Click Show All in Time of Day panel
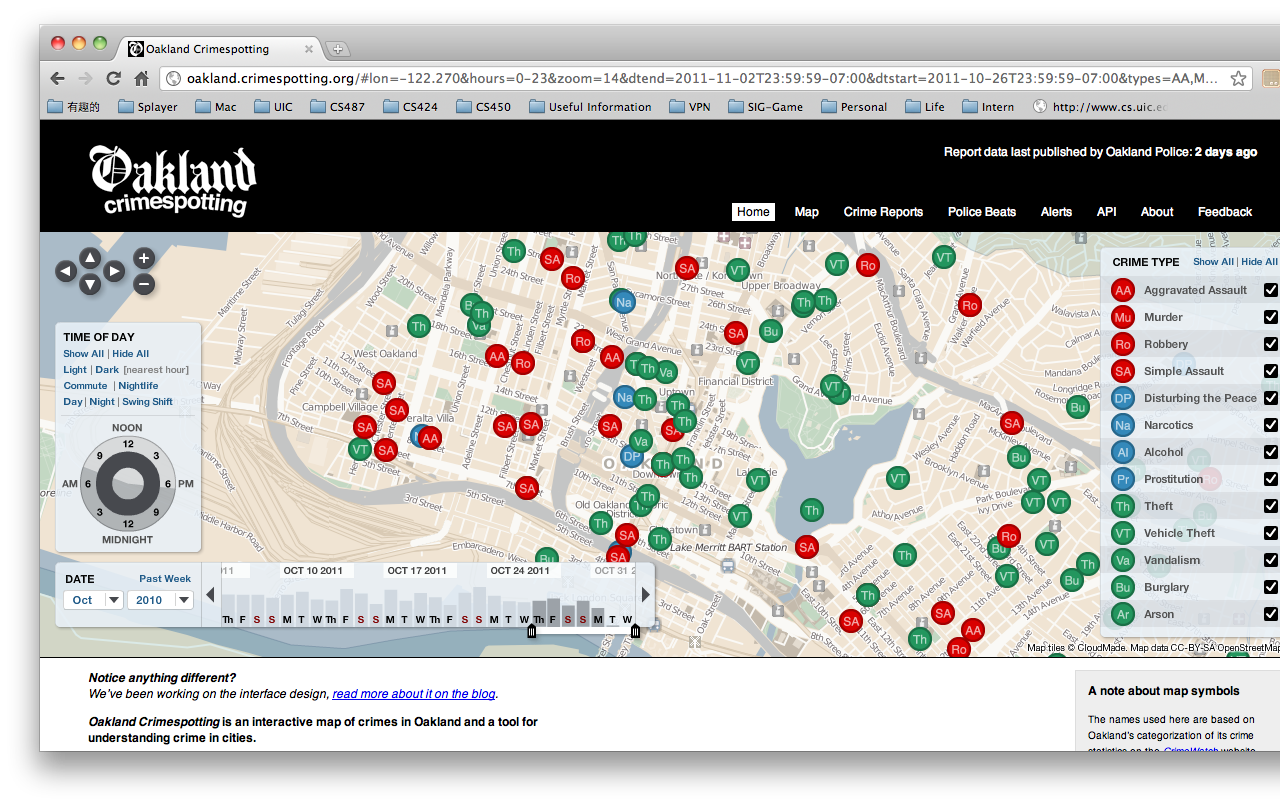The height and width of the screenshot is (800, 1280). (x=83, y=354)
